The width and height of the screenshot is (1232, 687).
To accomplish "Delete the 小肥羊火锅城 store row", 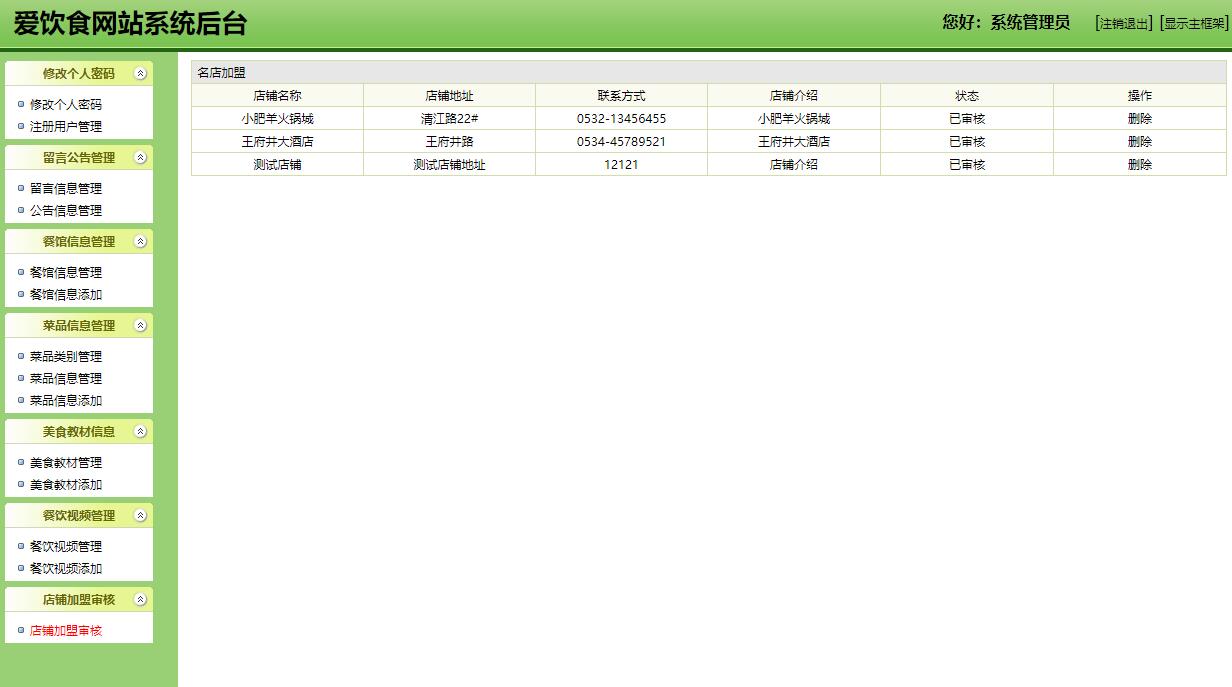I will click(x=1140, y=118).
